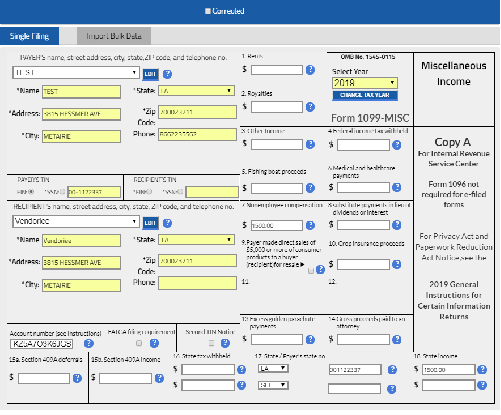Open the Select Year dropdown showing 2018
This screenshot has width=501, height=415.
pyautogui.click(x=365, y=83)
